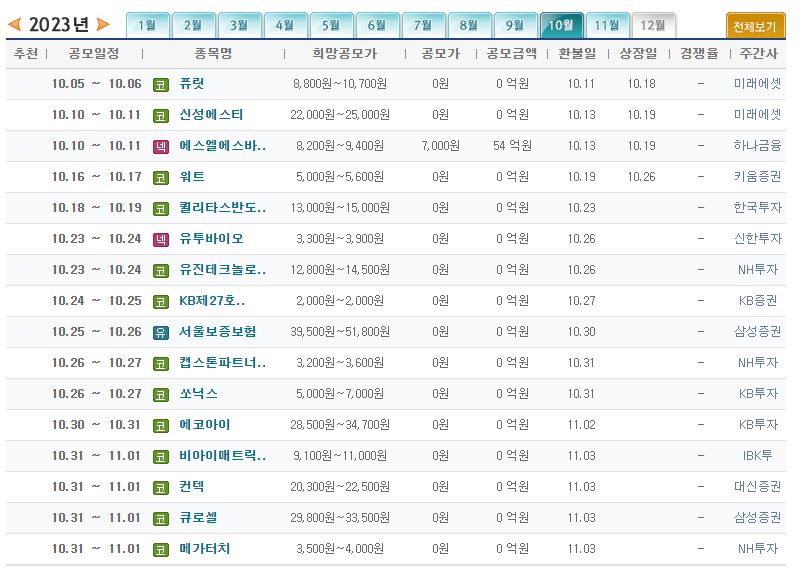The image size is (801, 577).
Task: Open the 에스엘에스바.. stock link
Action: click(223, 146)
